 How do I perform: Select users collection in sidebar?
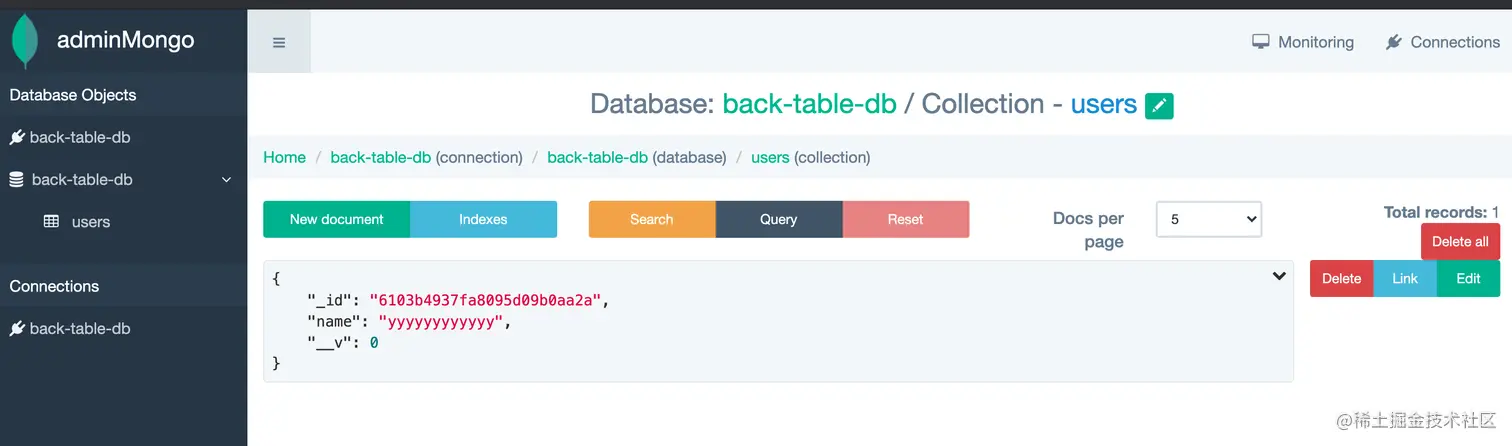click(x=91, y=222)
